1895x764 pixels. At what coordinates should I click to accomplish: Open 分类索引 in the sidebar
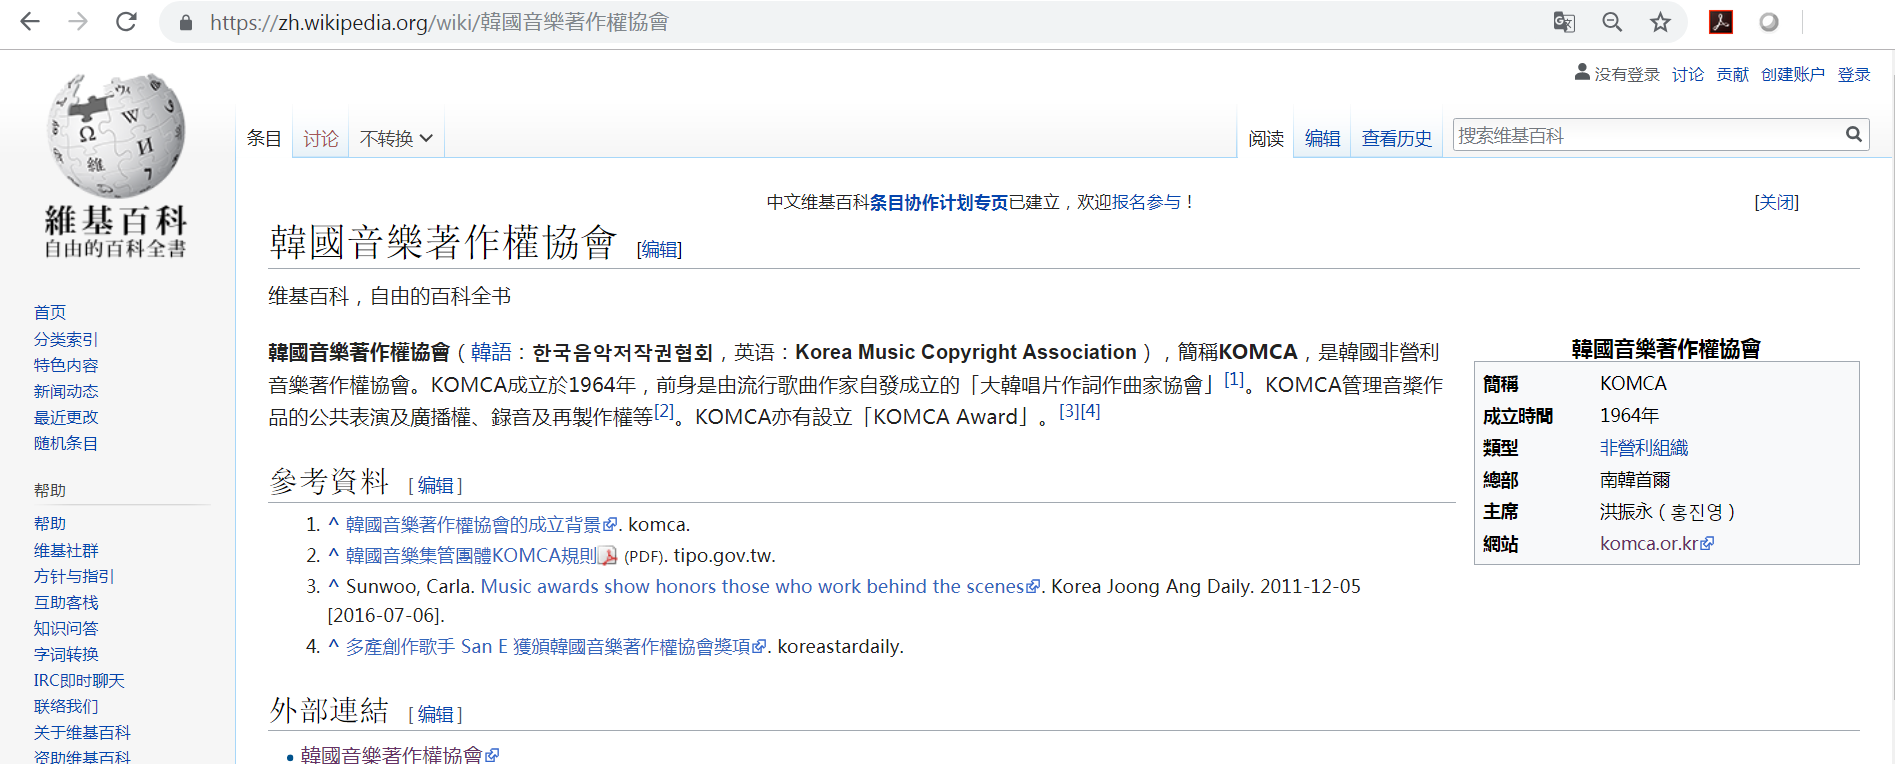coord(66,339)
